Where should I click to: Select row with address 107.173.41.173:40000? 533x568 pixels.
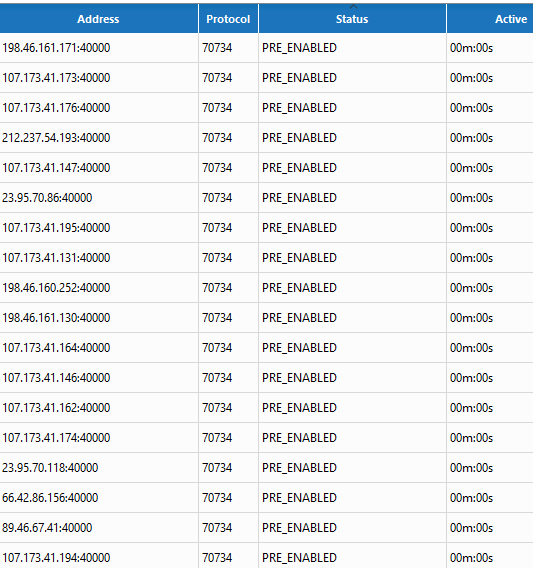[266, 78]
